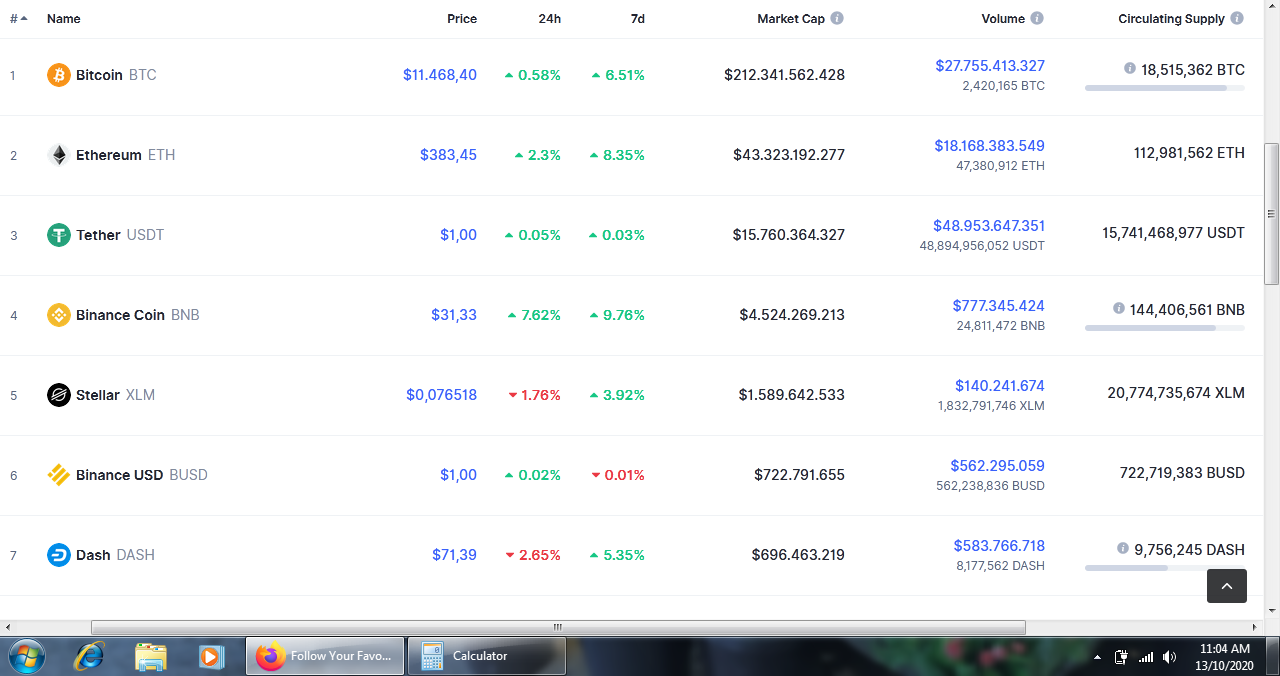
Task: Click the vertical scrollbar thumb
Action: point(1272,213)
